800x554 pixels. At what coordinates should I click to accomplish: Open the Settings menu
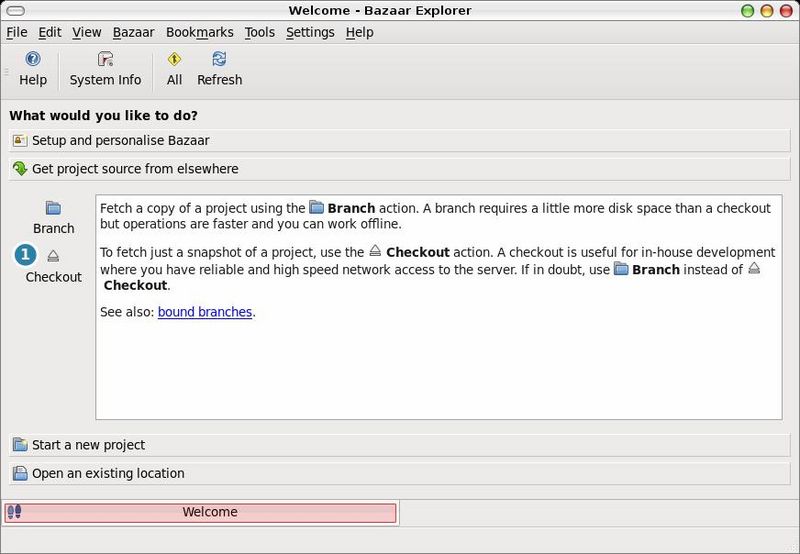pyautogui.click(x=310, y=32)
